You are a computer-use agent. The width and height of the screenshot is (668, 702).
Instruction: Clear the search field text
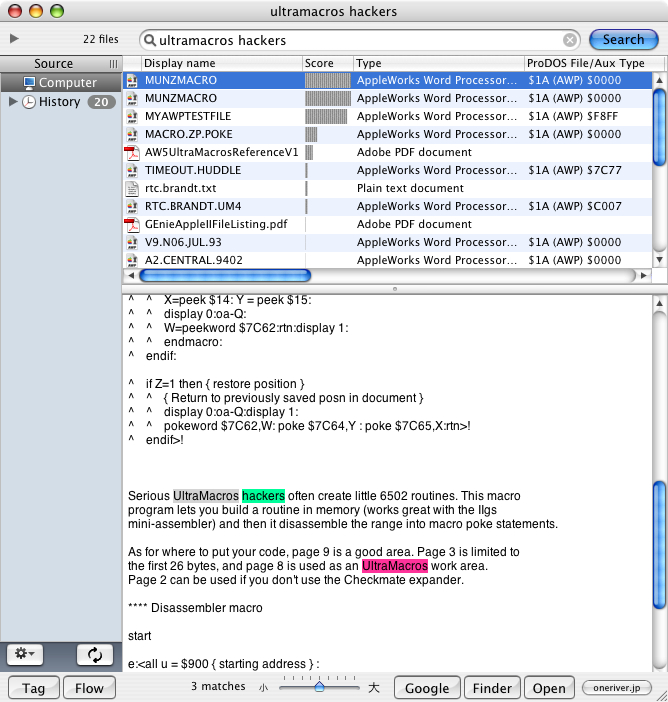pyautogui.click(x=570, y=40)
